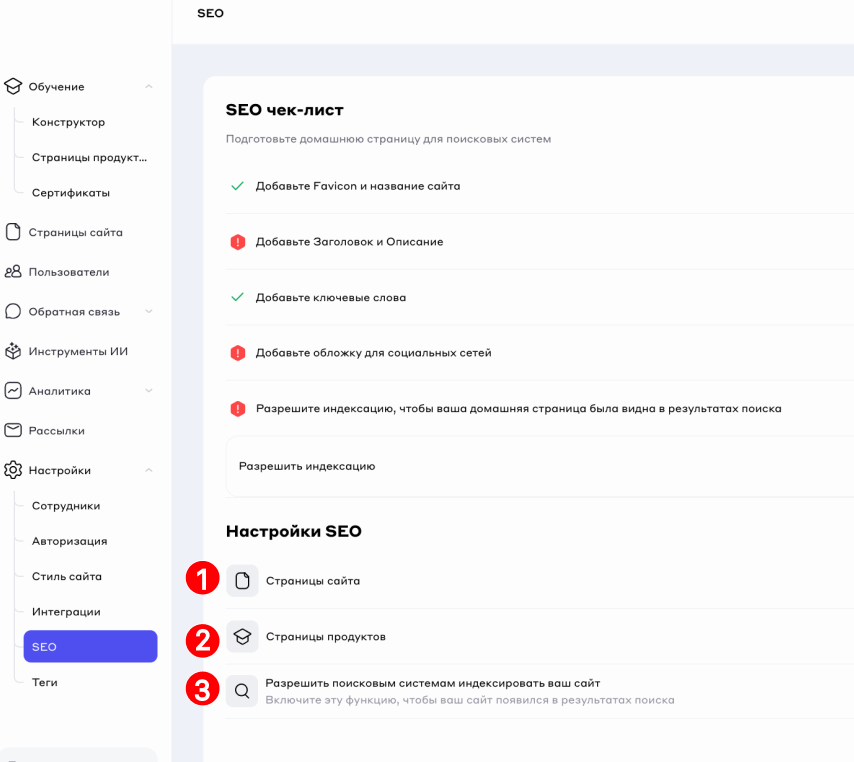Expand the Обратная связь chevron
Screen dimensions: 854x762
tap(149, 312)
